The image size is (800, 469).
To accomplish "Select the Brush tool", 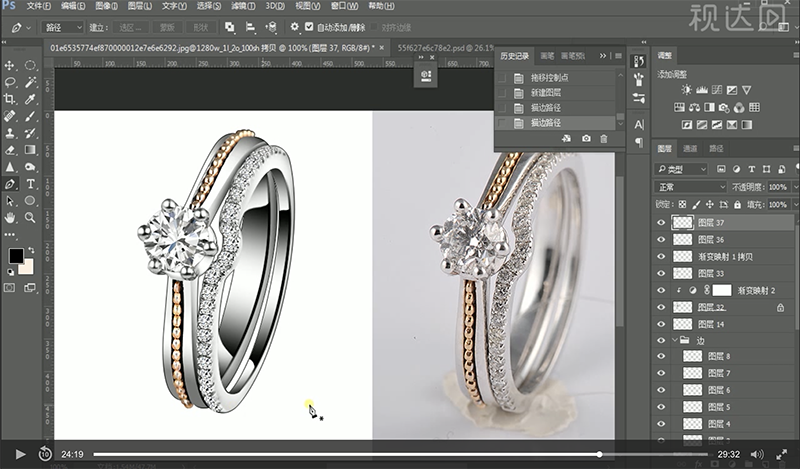I will coord(30,116).
